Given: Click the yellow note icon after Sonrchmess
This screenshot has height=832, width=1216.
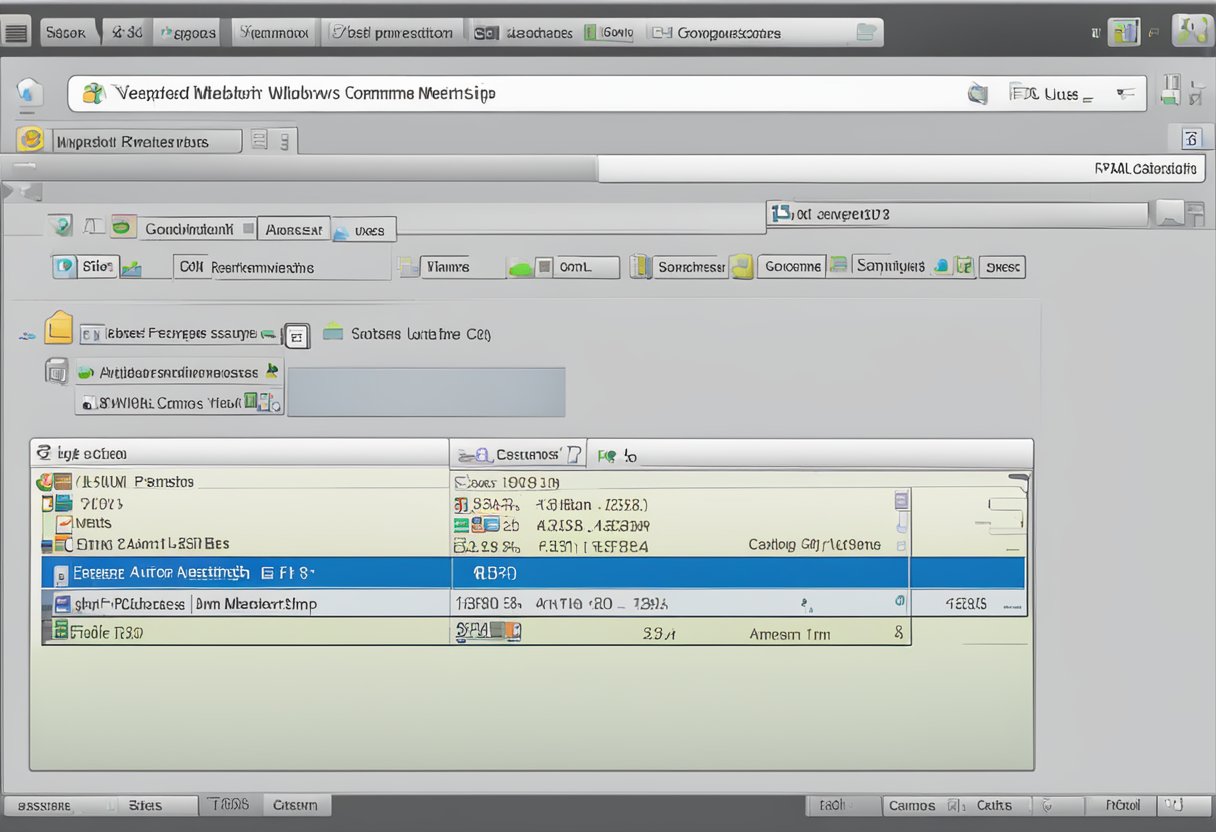Looking at the screenshot, I should 740,266.
